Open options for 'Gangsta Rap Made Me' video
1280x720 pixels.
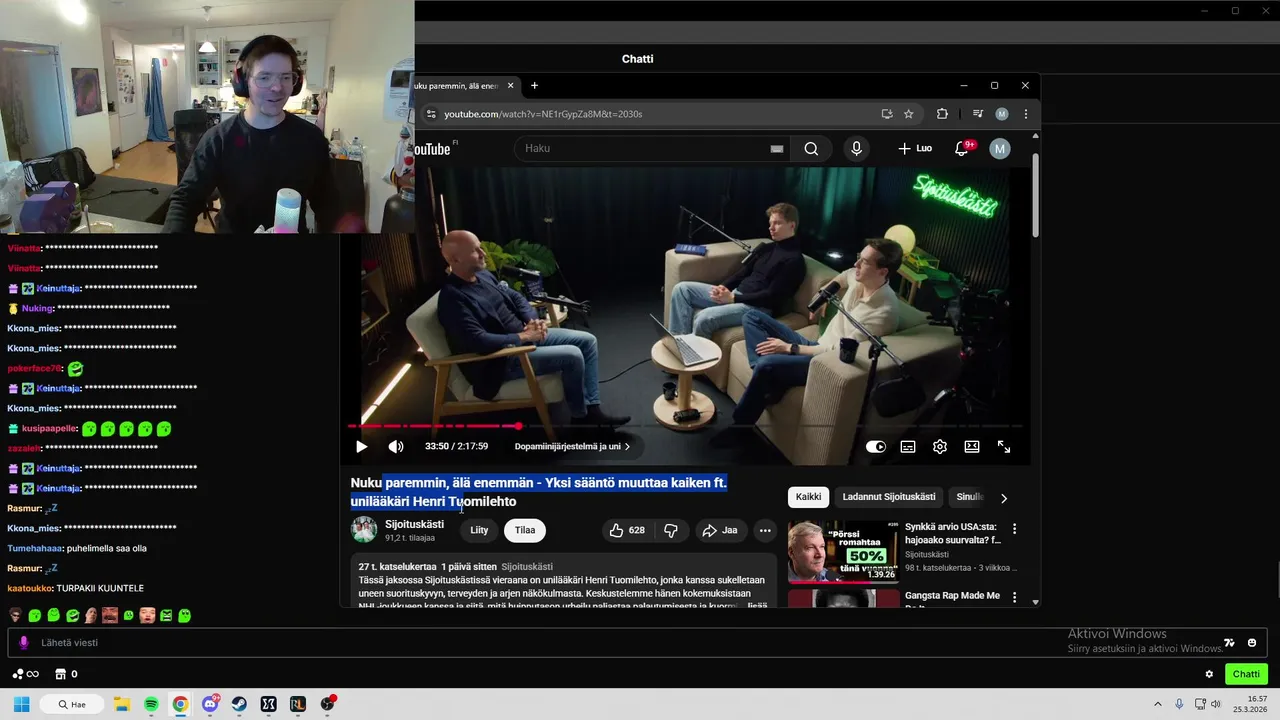tap(1014, 598)
